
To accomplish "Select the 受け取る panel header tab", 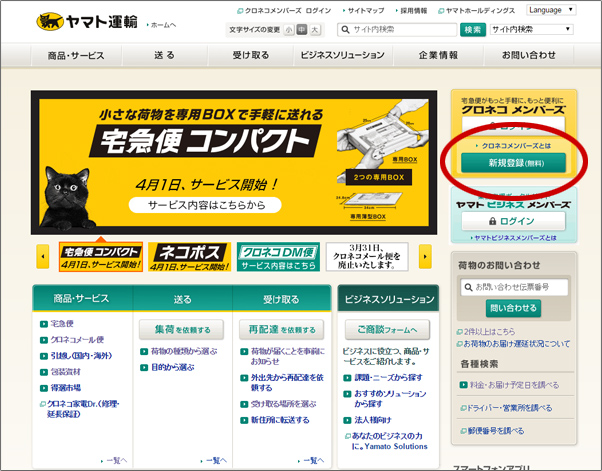I will pos(281,299).
